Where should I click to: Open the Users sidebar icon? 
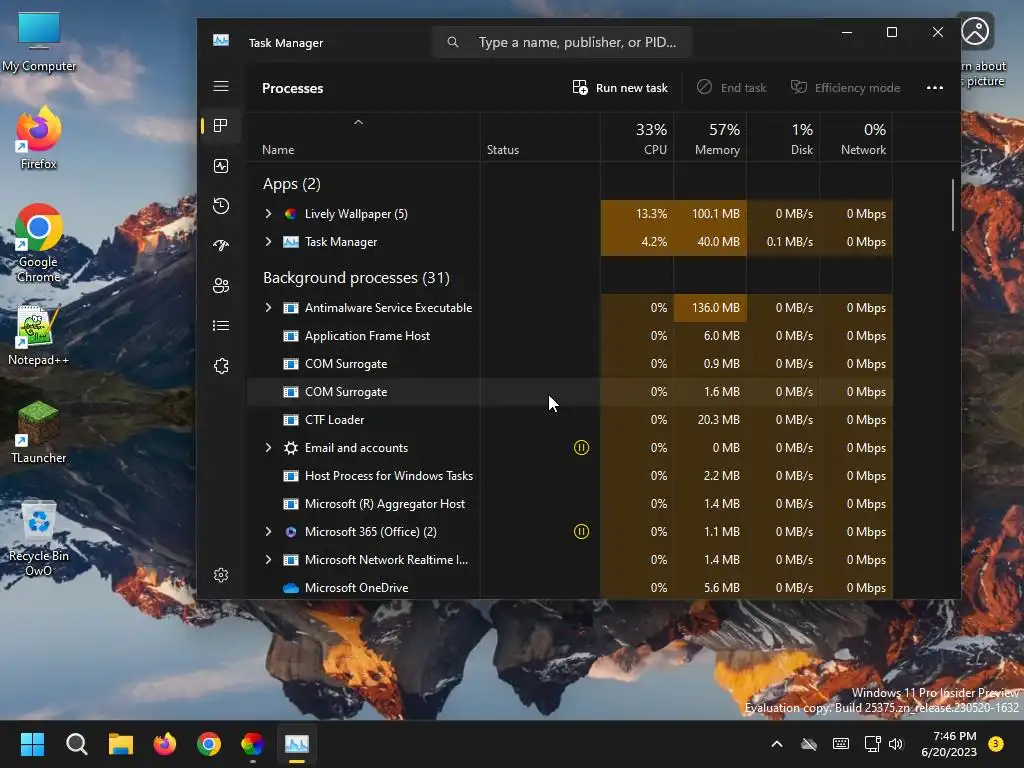pyautogui.click(x=221, y=285)
